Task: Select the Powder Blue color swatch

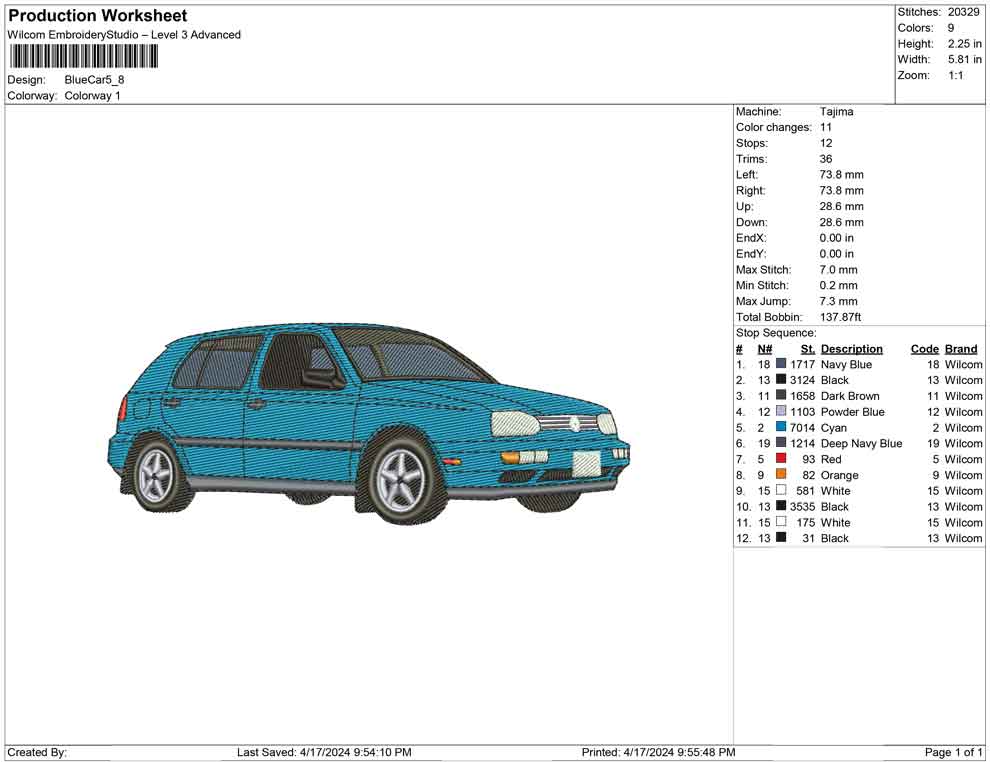Action: (x=781, y=412)
